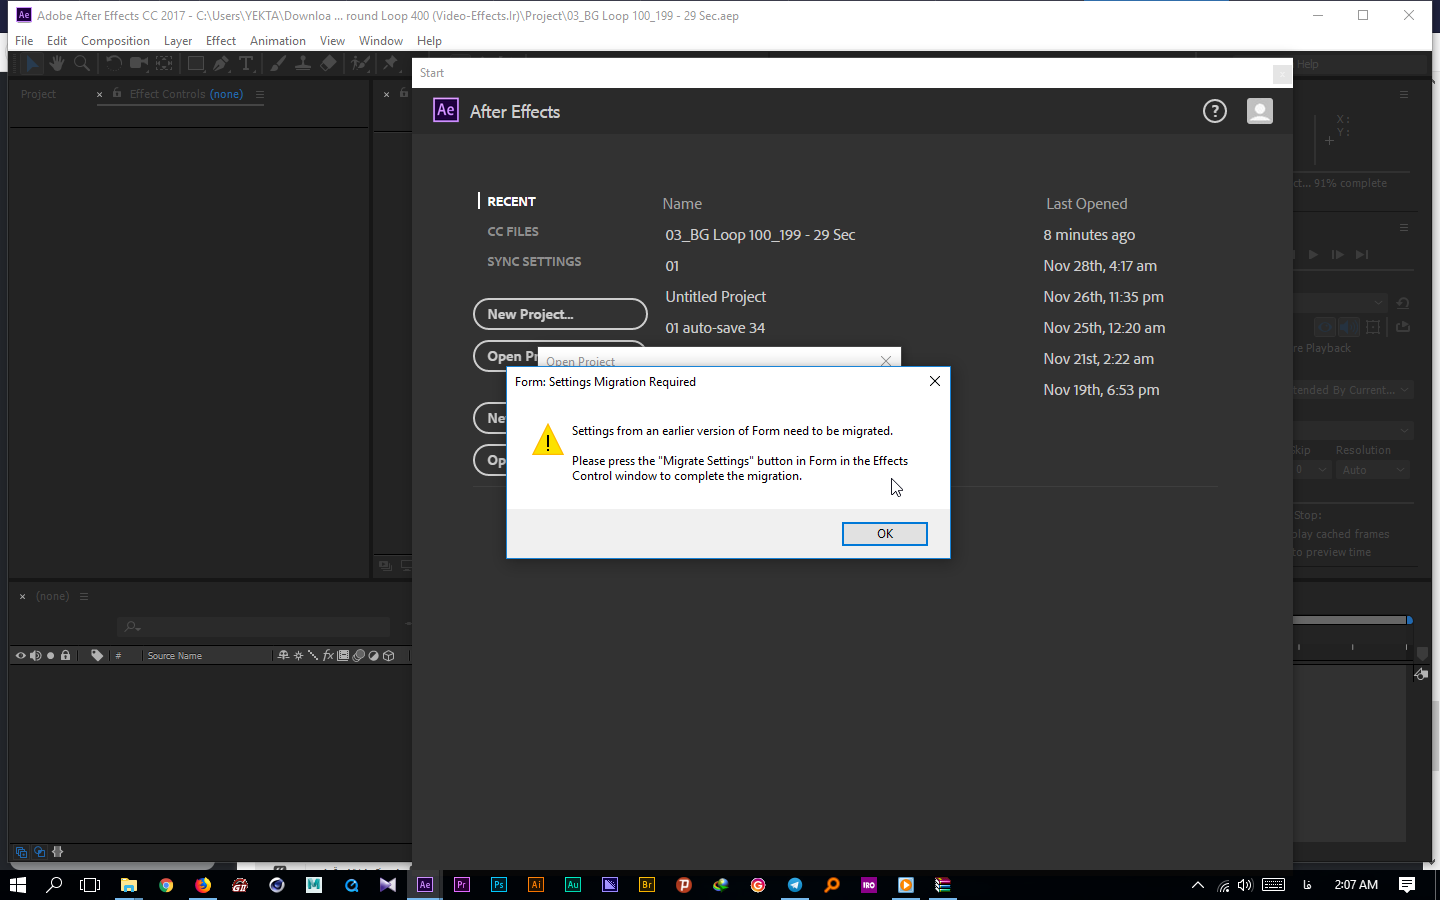Screen dimensions: 1440x900
Task: Select the Roto Brush tool
Action: point(360,63)
